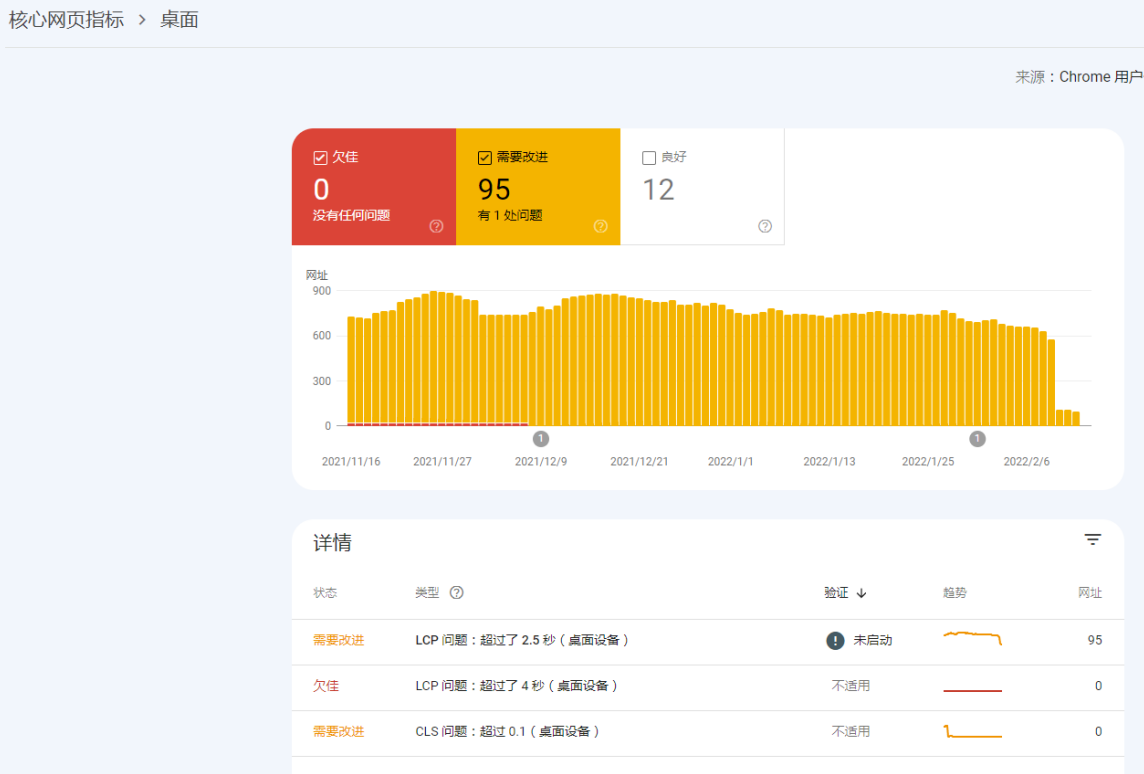This screenshot has height=774, width=1144.
Task: Click the help icon on 需要改进 card
Action: [x=600, y=227]
